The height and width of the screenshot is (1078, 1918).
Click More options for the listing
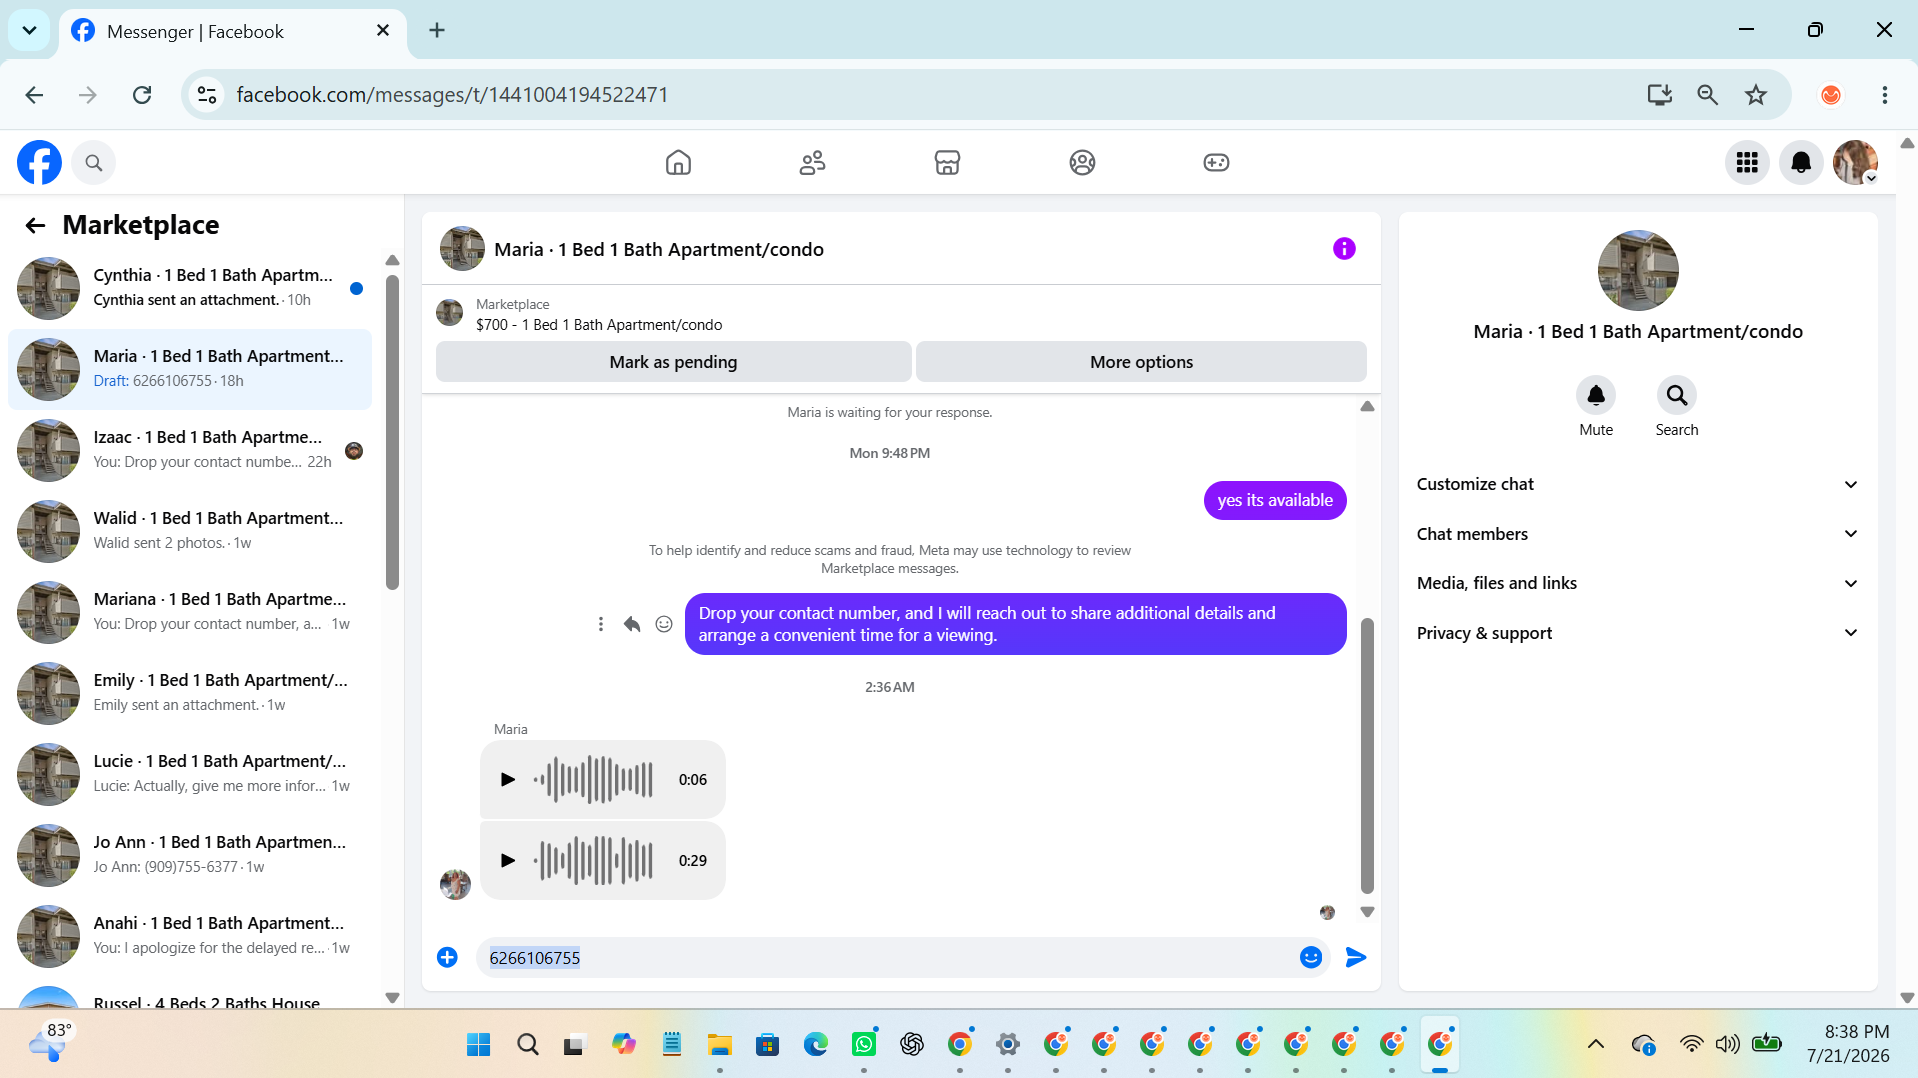(x=1141, y=362)
